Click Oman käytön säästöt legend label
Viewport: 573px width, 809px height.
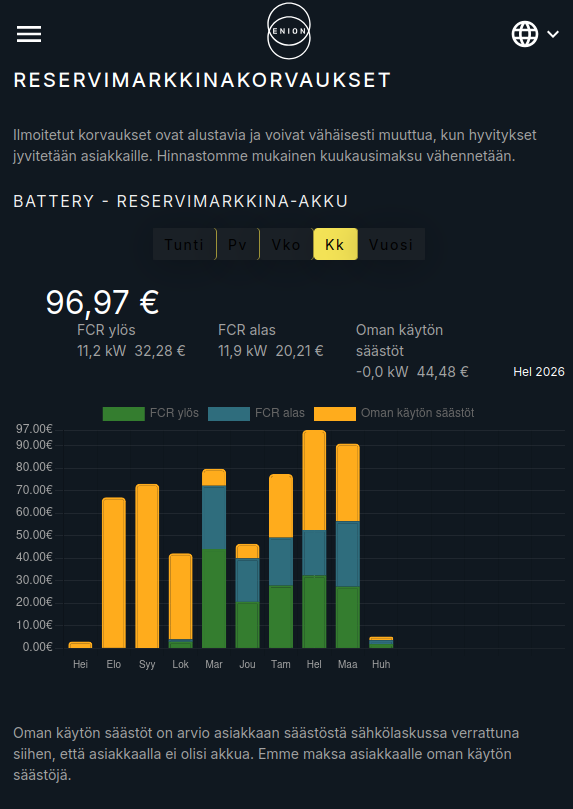417,413
